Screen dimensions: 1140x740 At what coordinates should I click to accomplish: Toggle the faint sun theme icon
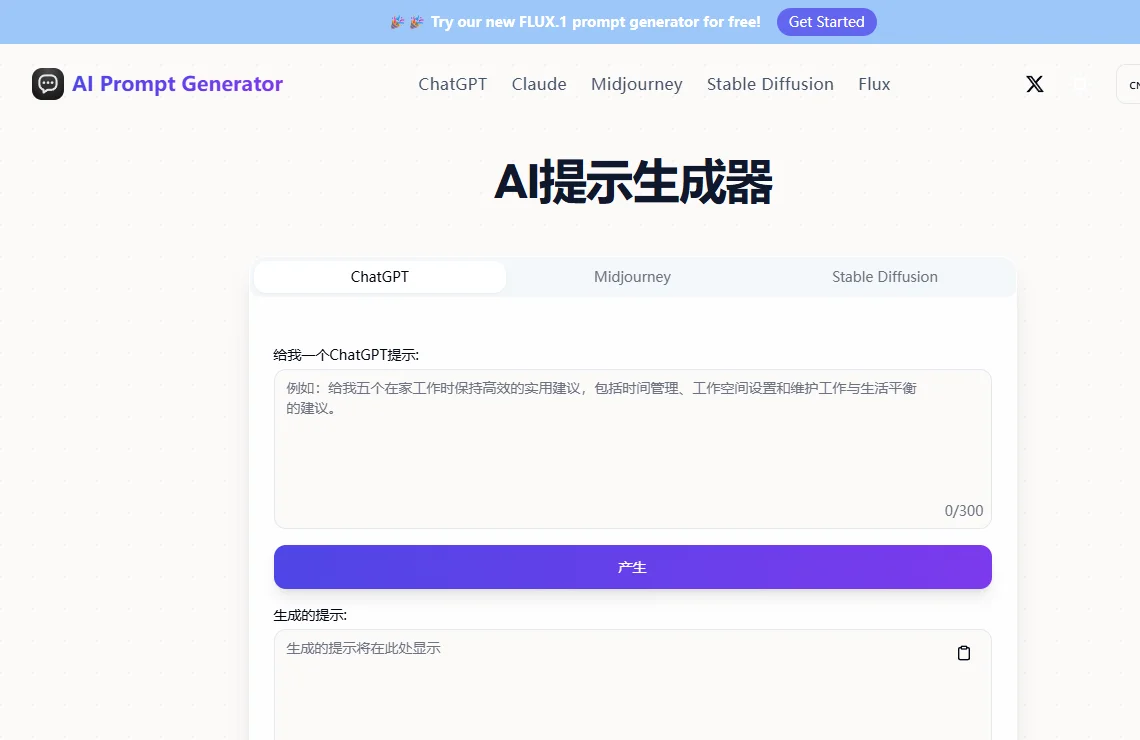(1080, 84)
